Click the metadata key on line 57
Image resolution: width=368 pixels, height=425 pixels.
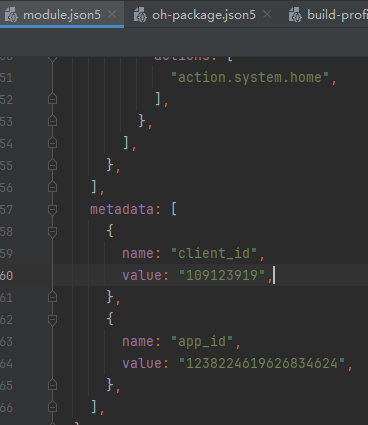coord(122,209)
